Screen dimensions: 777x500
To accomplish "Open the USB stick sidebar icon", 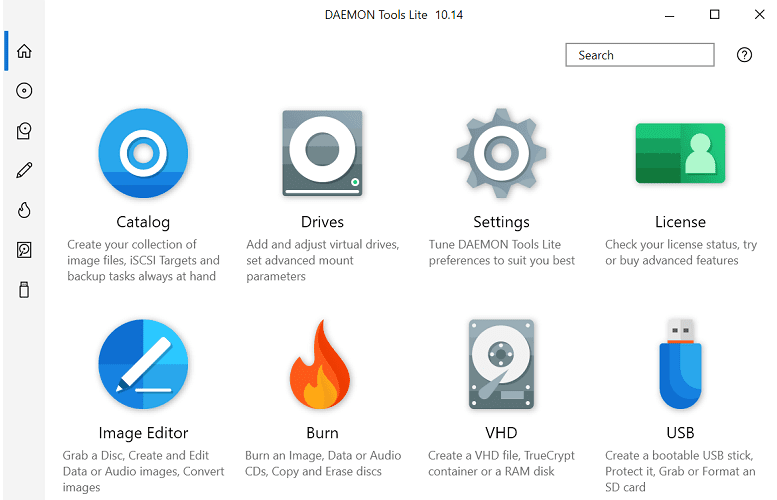I will (x=24, y=289).
